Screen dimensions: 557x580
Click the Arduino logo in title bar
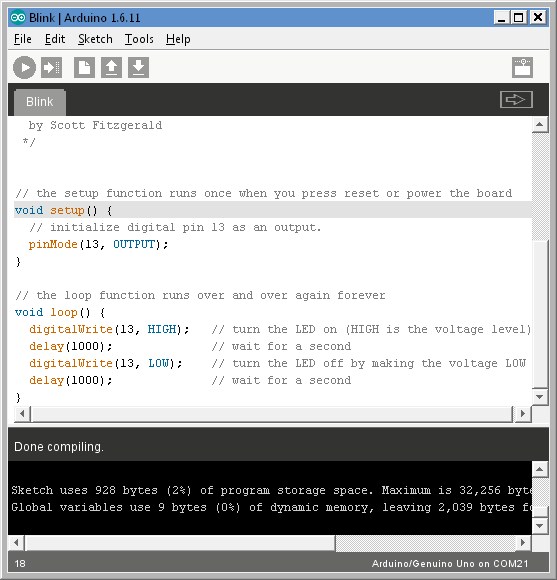18,17
